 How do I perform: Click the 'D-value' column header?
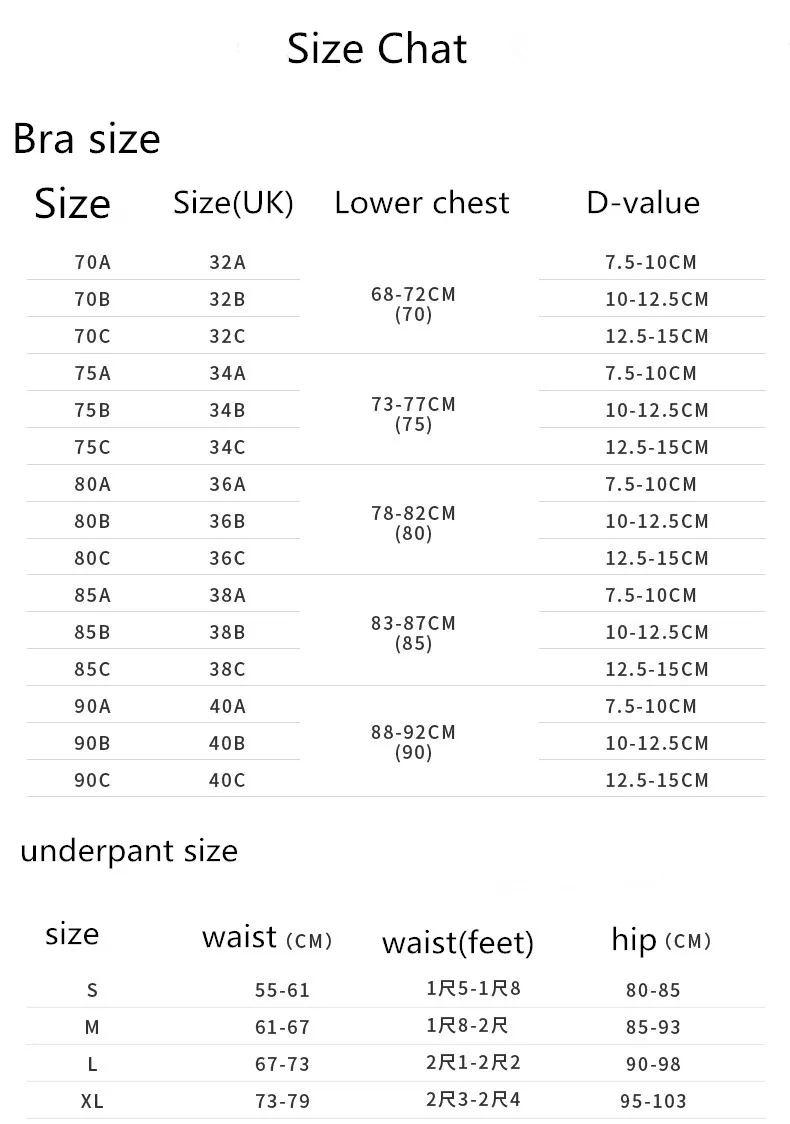point(643,203)
